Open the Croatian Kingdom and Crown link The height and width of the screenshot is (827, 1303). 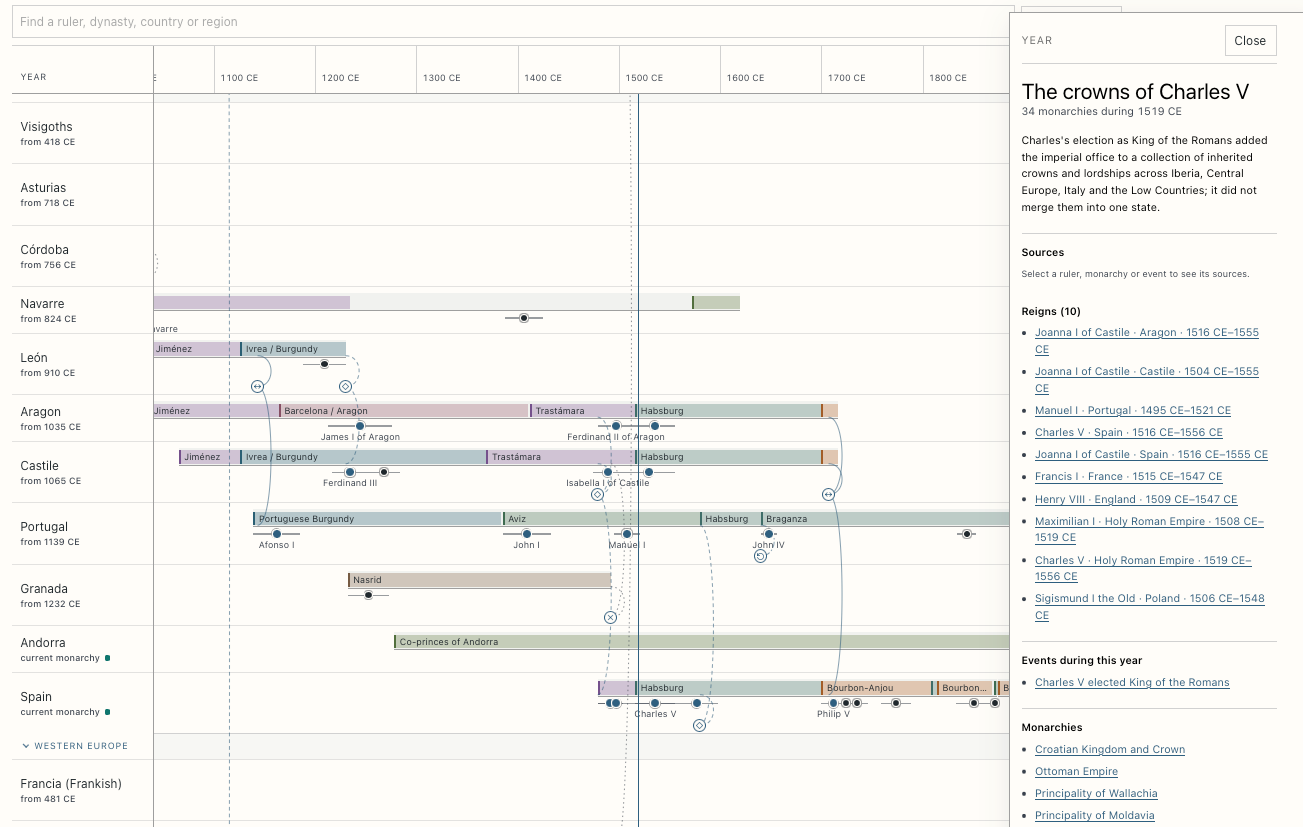pos(1110,749)
